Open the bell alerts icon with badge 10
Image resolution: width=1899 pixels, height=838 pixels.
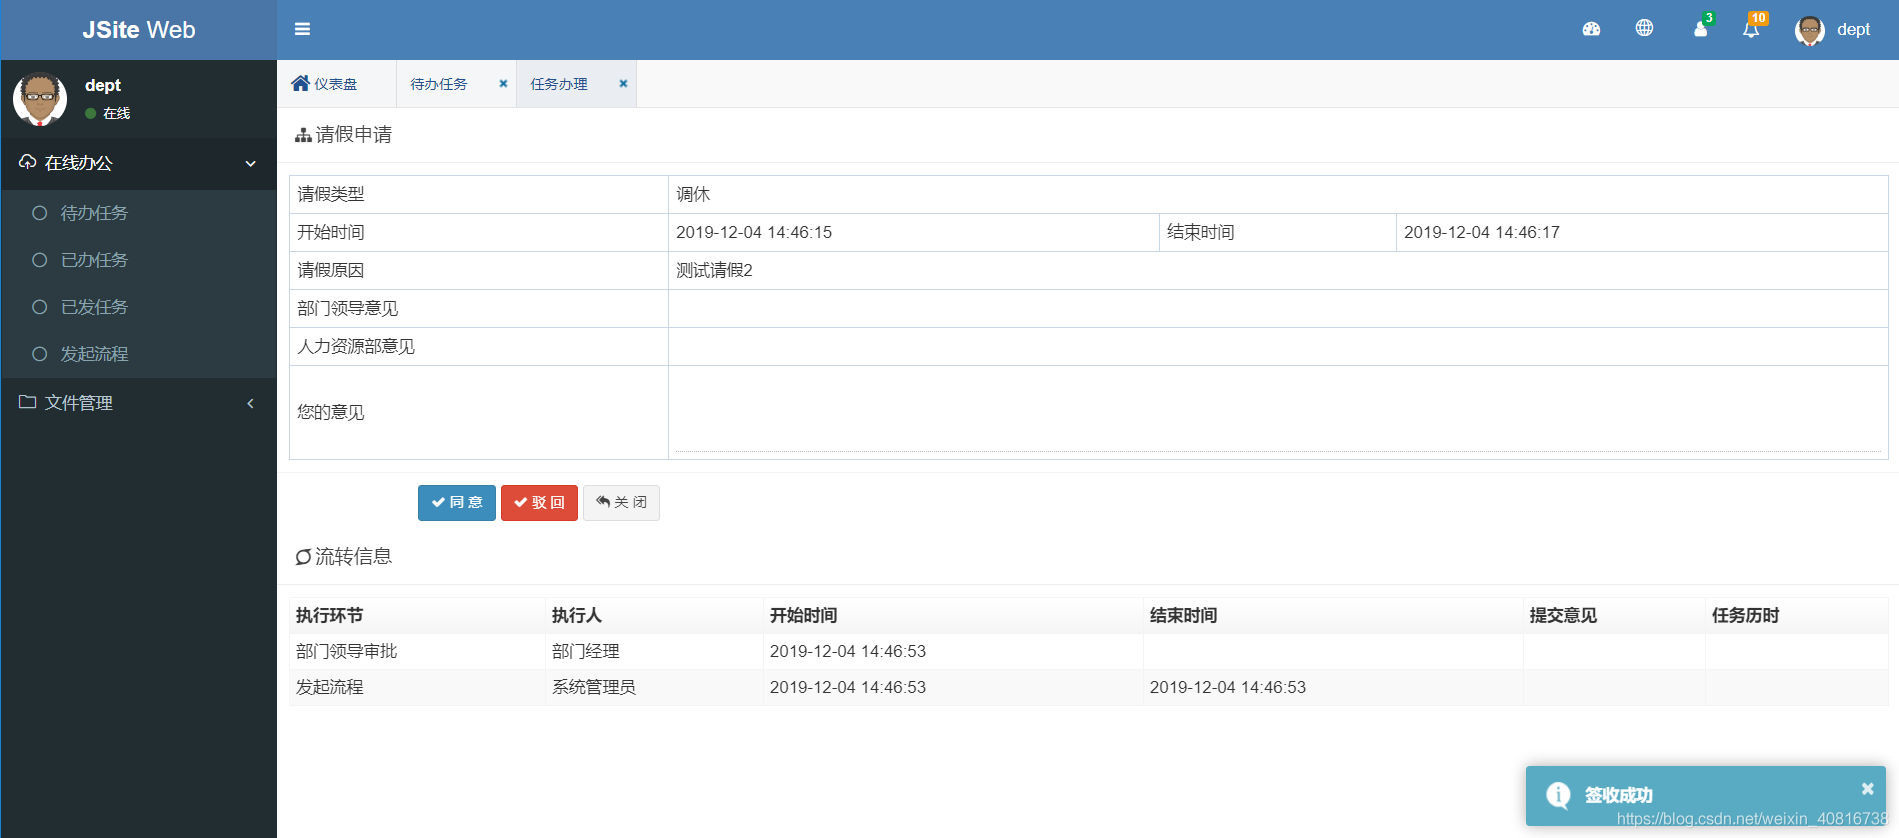tap(1751, 29)
